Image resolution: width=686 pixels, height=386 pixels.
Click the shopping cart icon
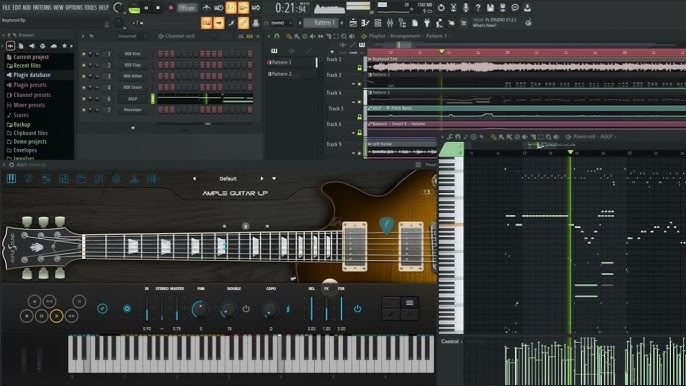pyautogui.click(x=463, y=23)
